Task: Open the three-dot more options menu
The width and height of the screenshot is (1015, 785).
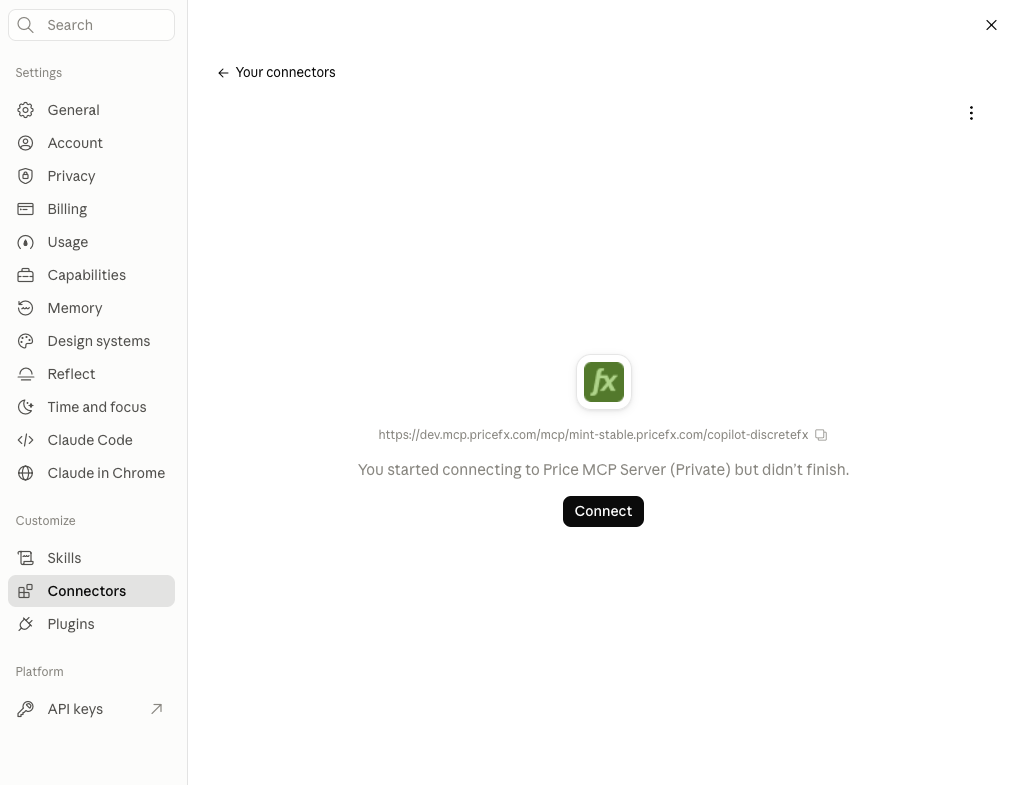Action: pos(971,113)
